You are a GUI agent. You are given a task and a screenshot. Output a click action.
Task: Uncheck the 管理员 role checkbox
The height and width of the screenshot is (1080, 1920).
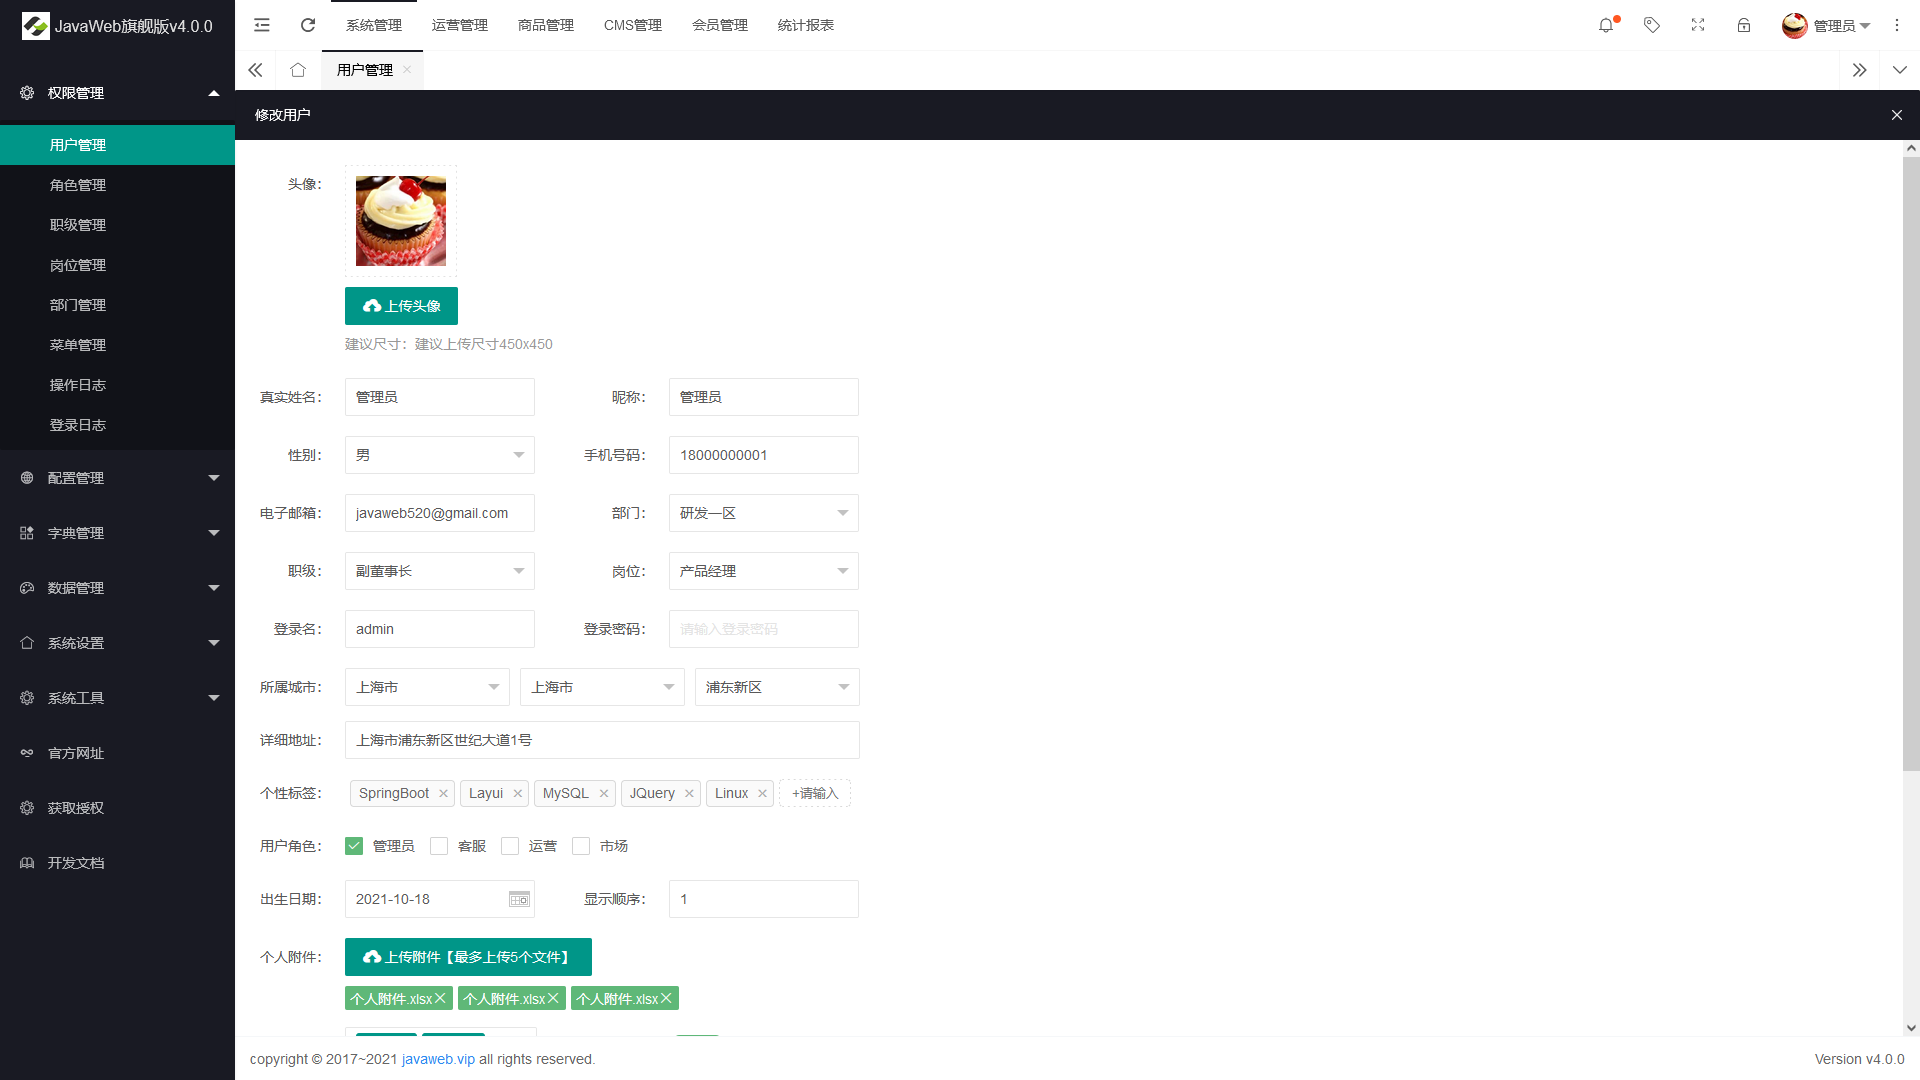click(x=354, y=846)
